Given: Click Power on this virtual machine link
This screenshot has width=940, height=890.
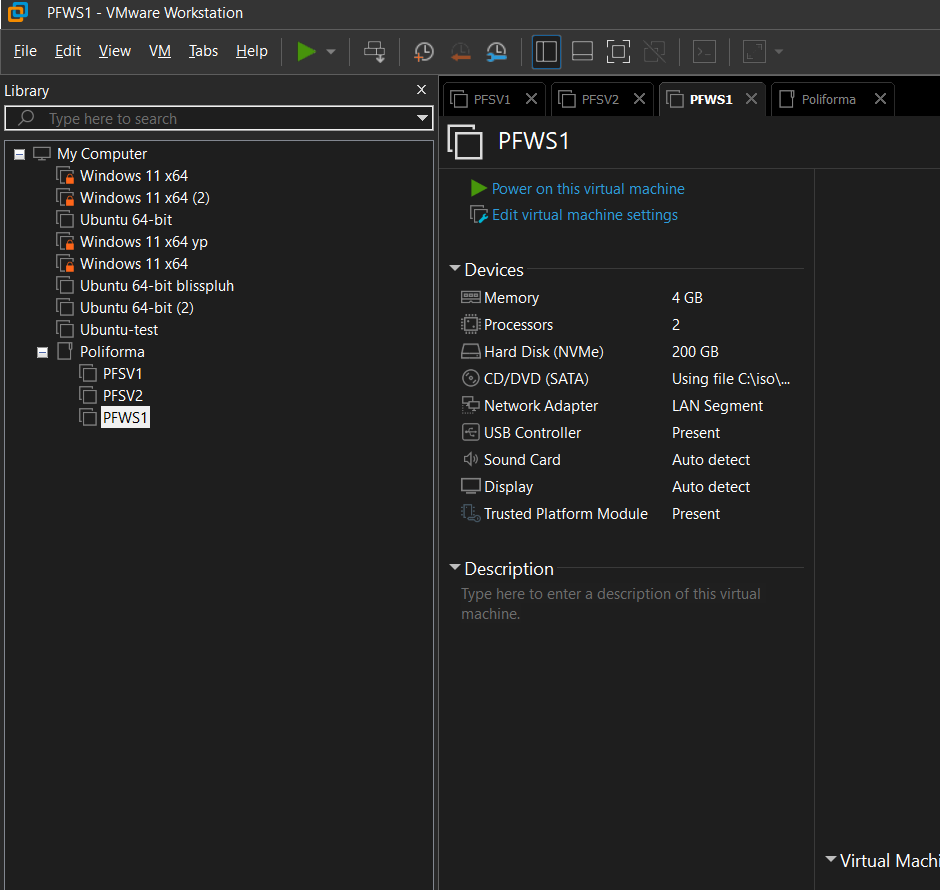Looking at the screenshot, I should pos(588,189).
